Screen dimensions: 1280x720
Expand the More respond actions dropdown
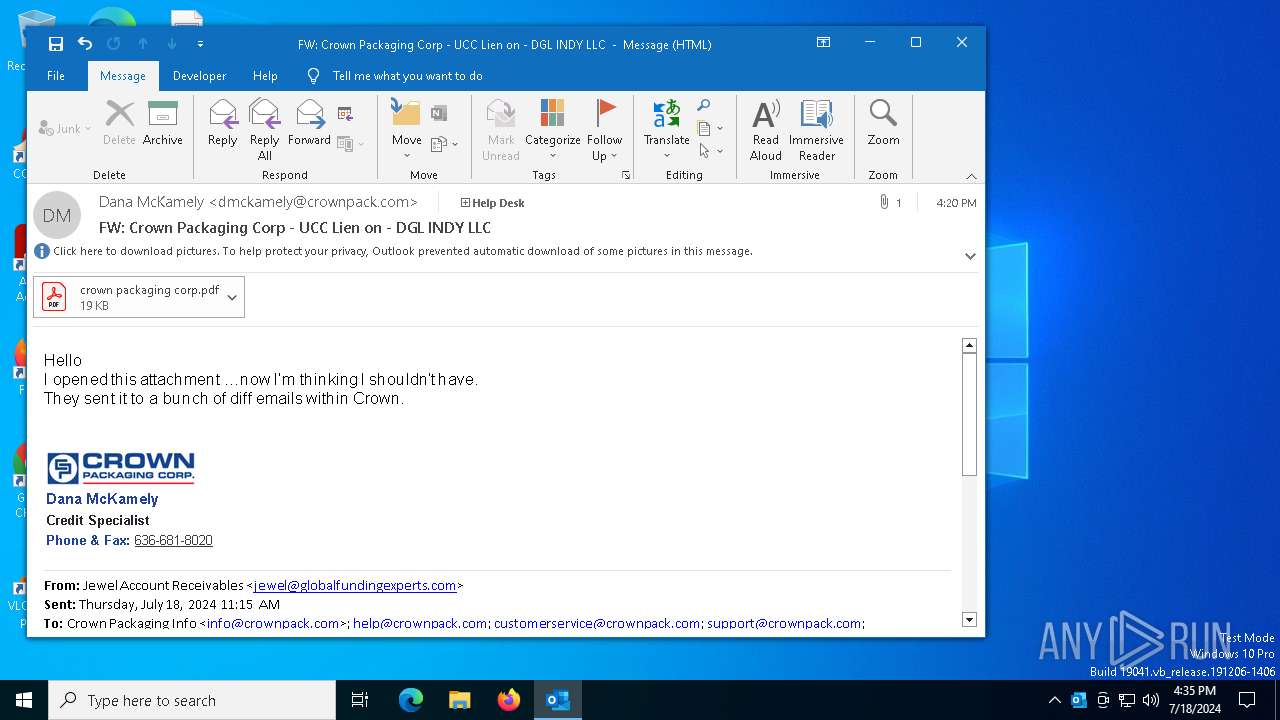click(350, 144)
